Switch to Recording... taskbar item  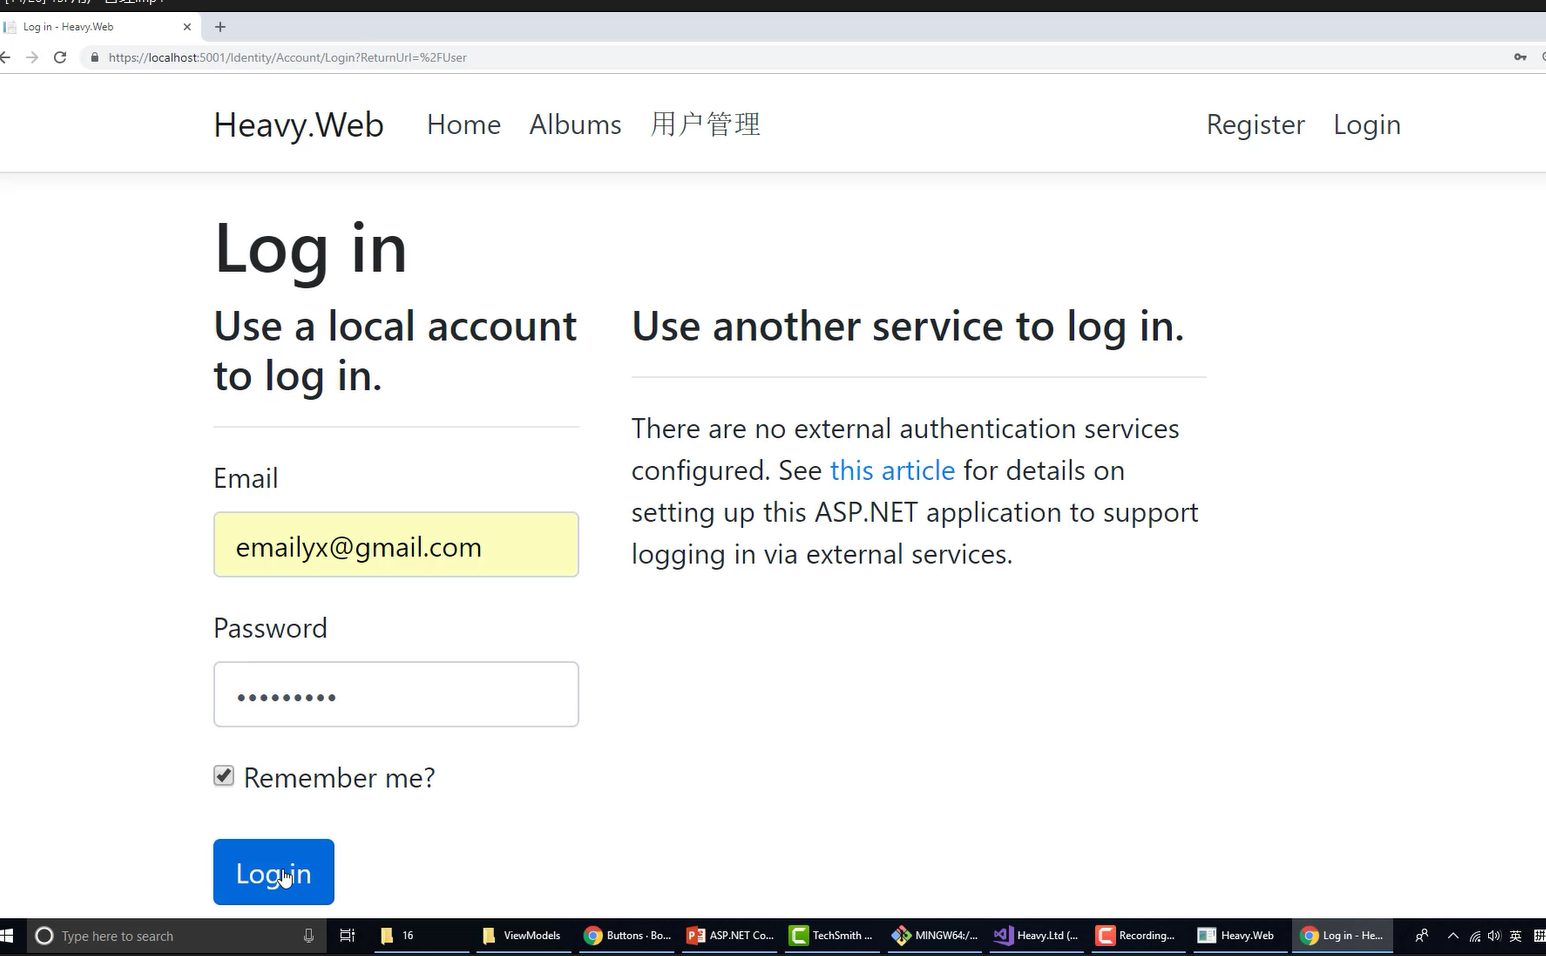(x=1138, y=936)
